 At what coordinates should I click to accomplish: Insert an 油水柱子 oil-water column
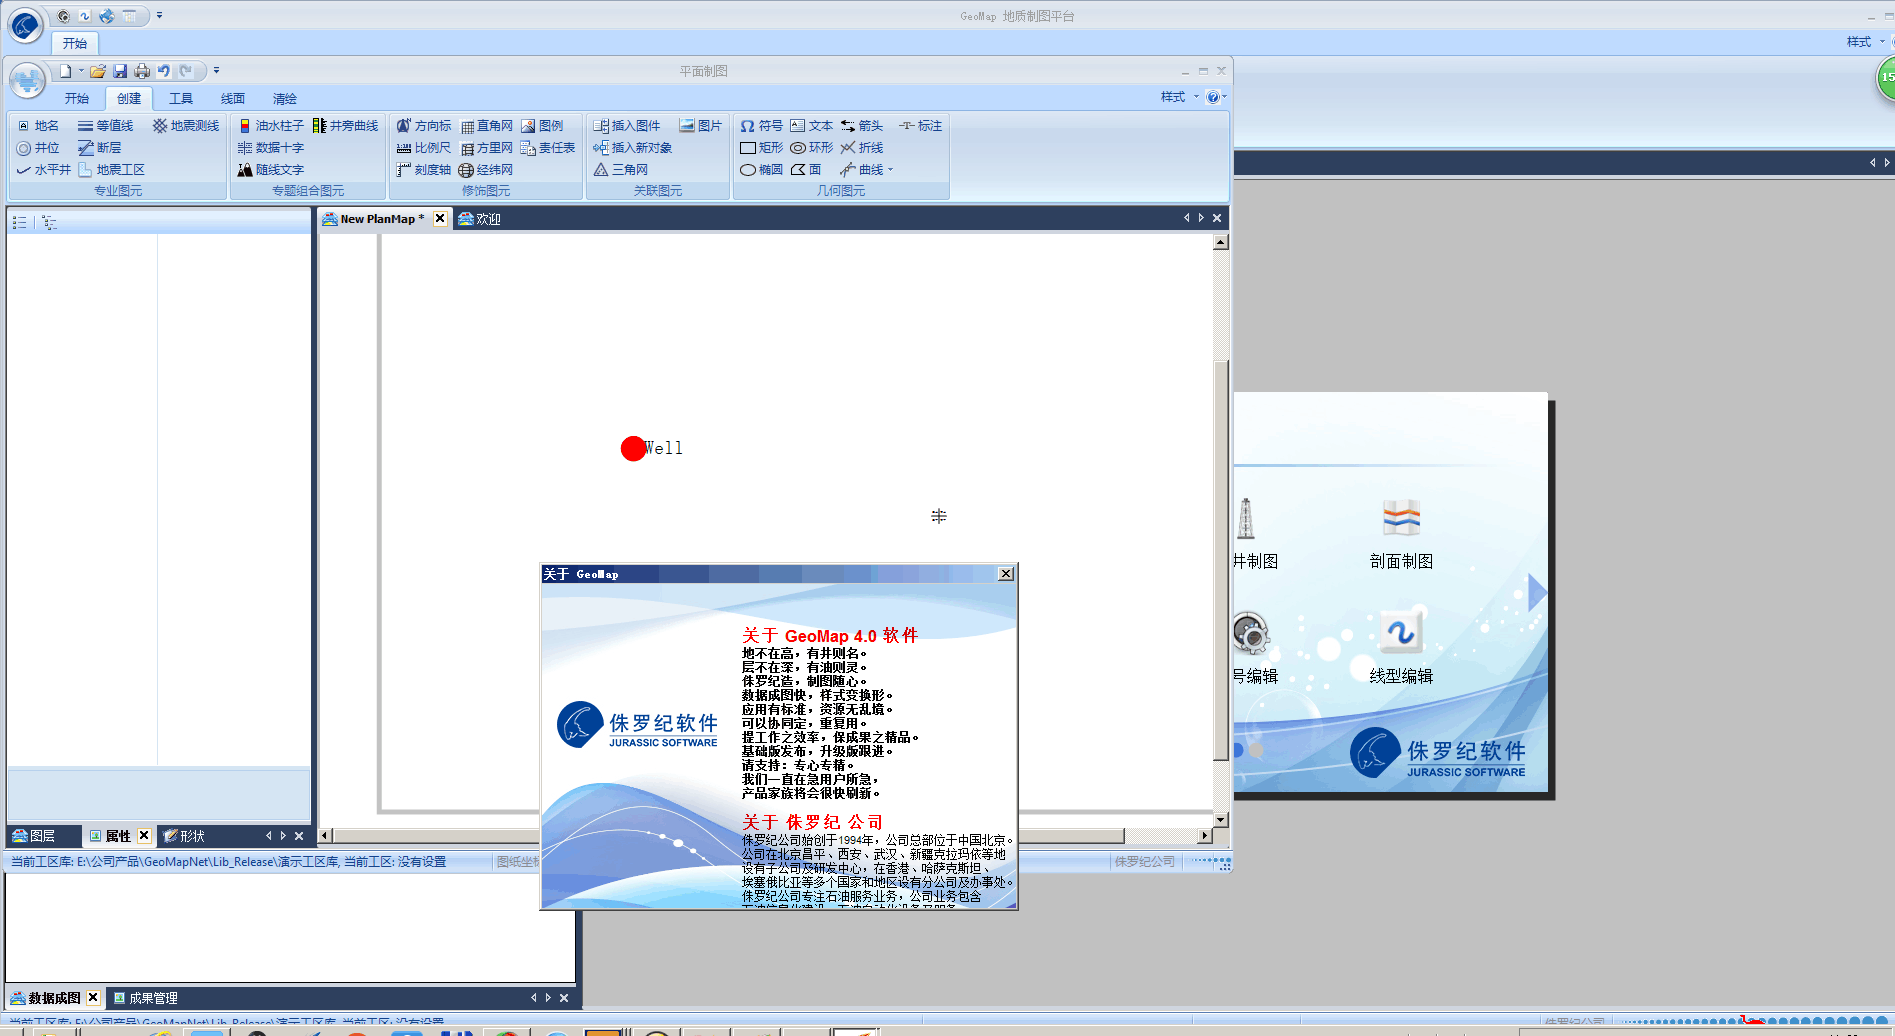coord(271,126)
